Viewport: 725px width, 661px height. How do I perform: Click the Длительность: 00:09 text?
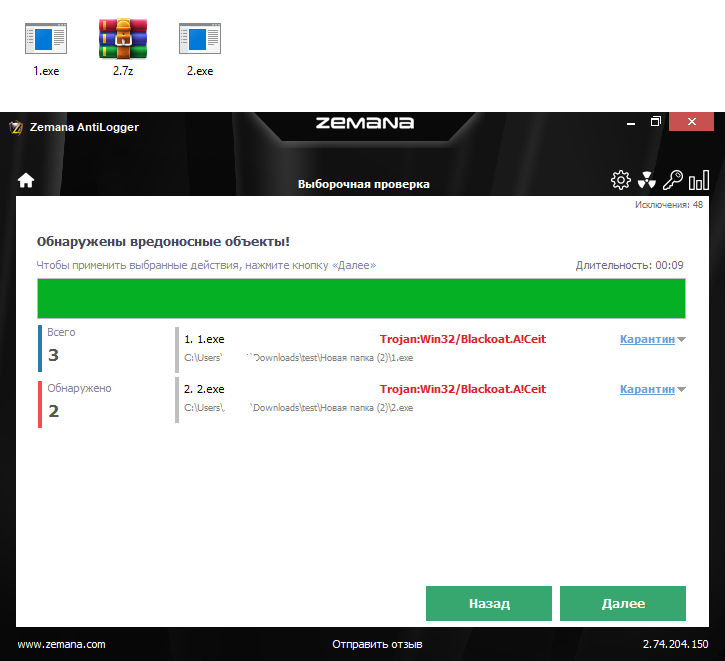pyautogui.click(x=629, y=265)
